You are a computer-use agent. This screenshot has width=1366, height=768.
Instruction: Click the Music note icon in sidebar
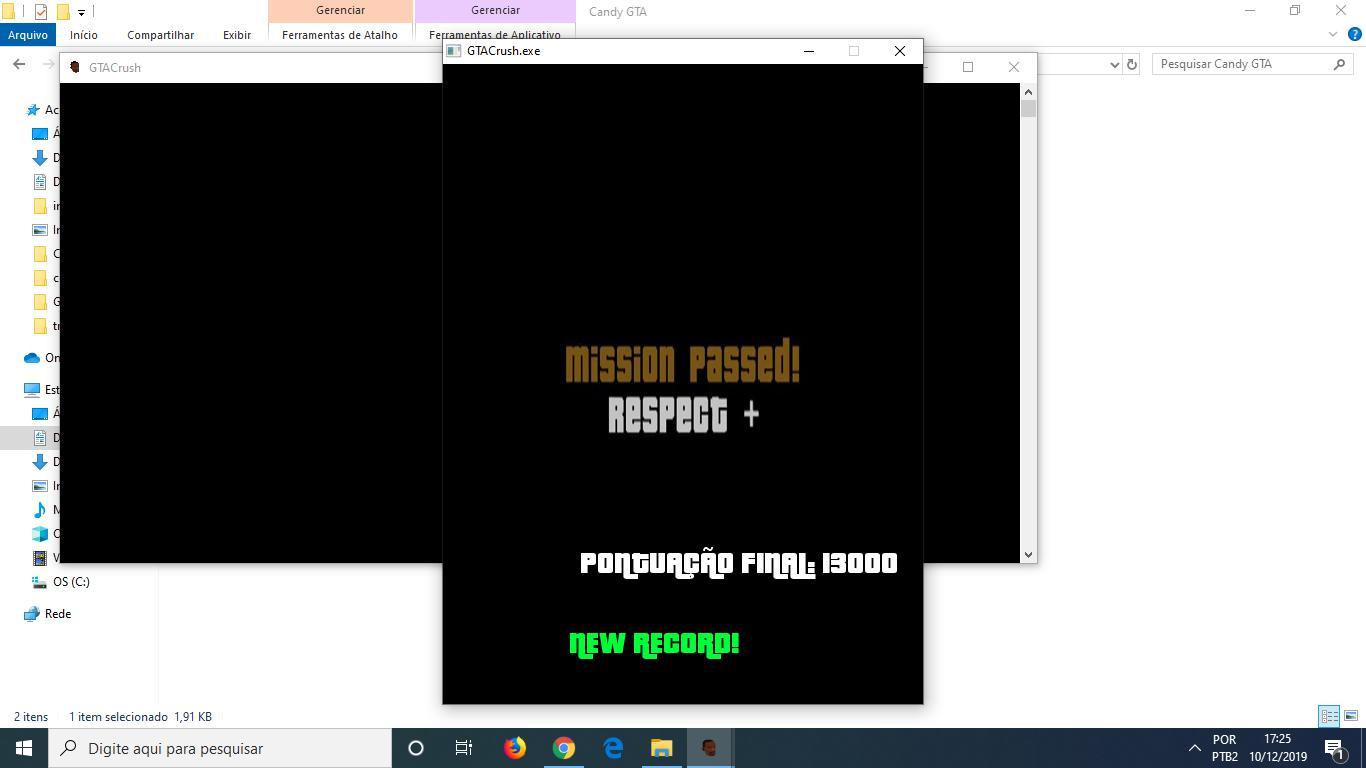point(40,510)
